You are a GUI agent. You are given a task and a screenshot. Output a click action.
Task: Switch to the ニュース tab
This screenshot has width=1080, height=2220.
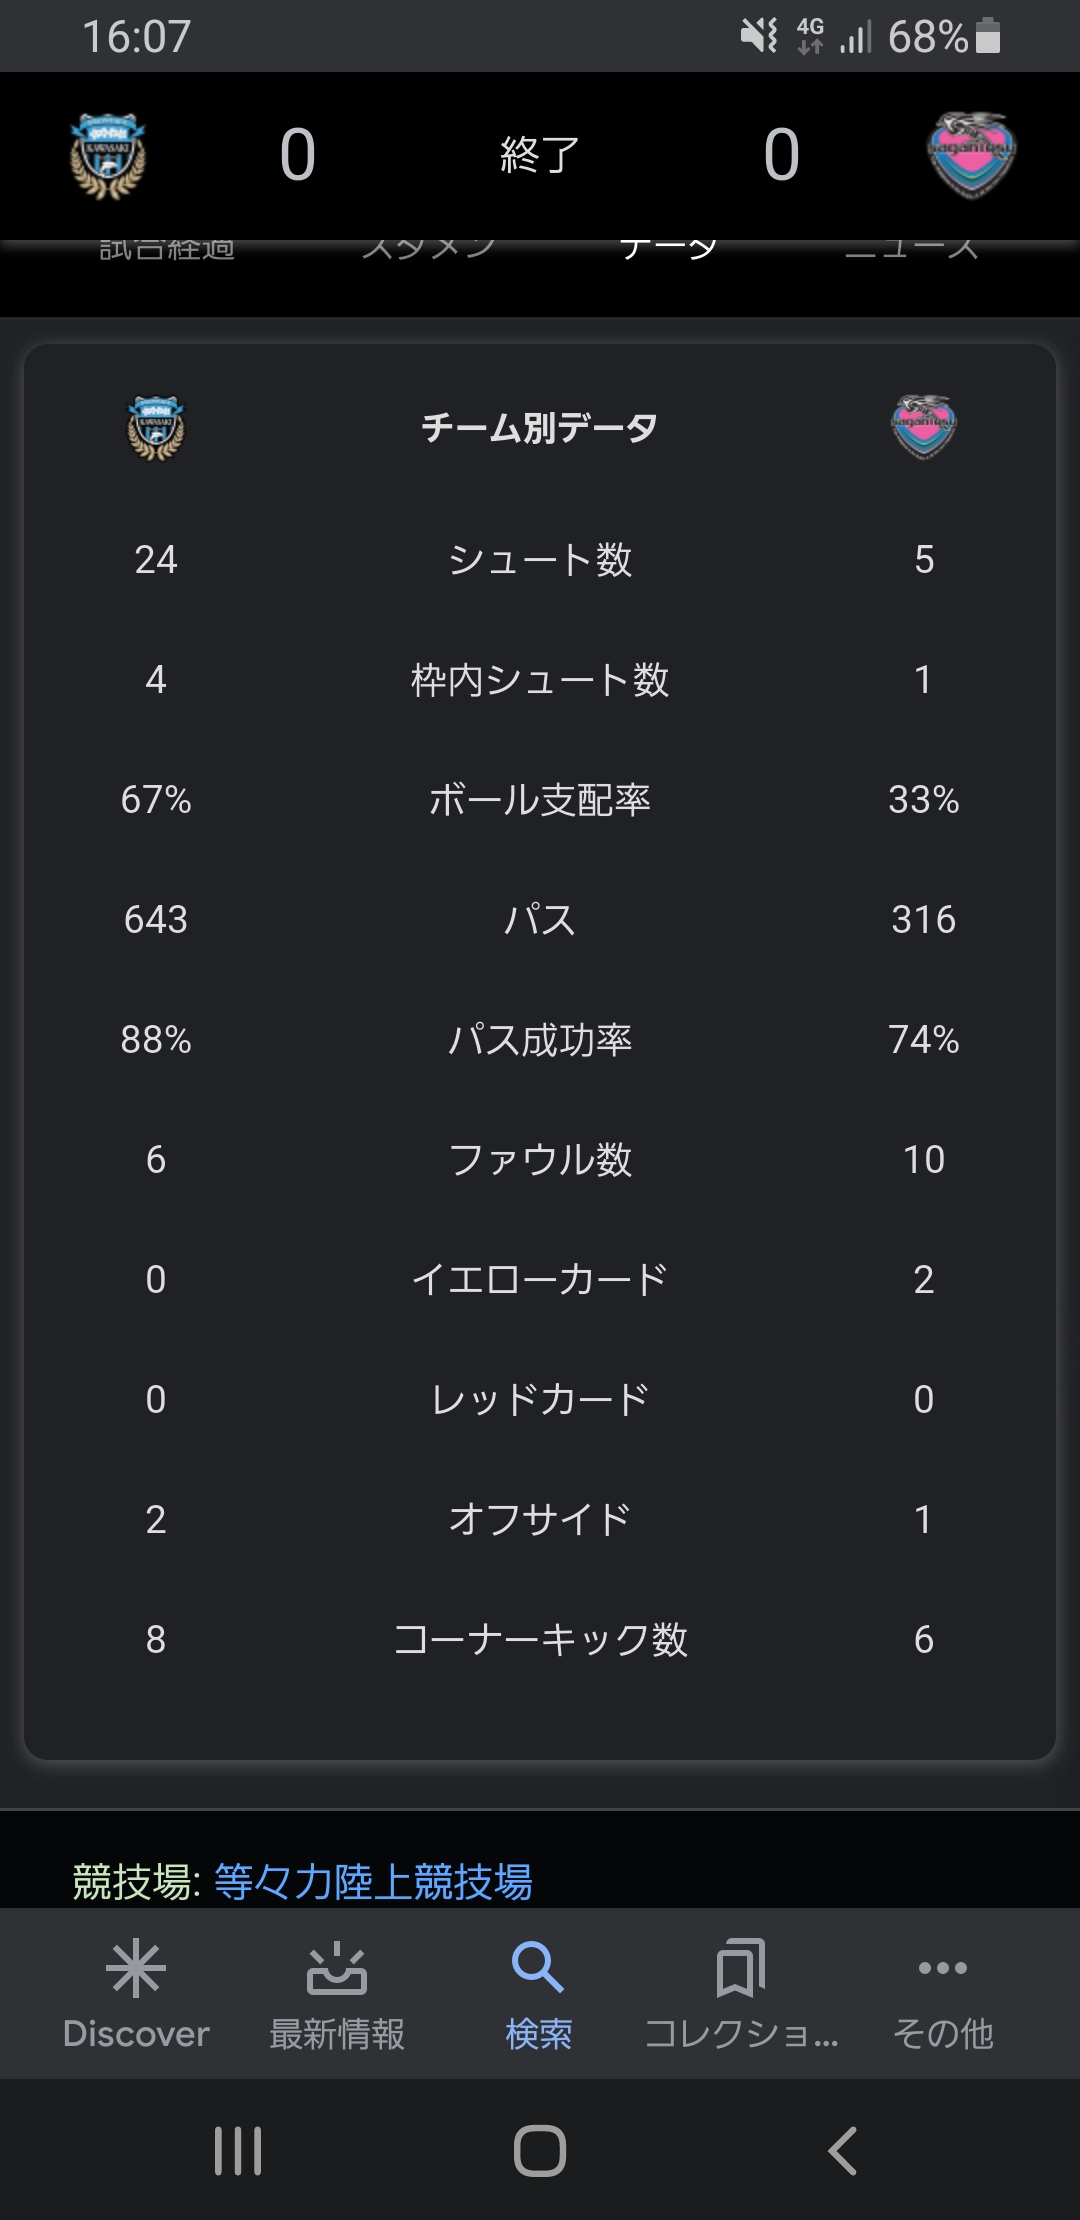pos(911,248)
